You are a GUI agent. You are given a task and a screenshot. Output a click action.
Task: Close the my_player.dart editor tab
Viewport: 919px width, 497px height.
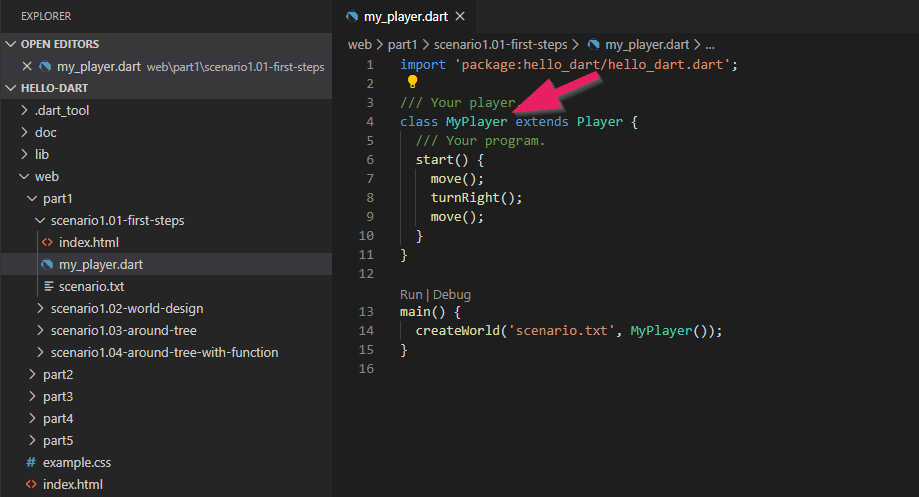coord(459,17)
